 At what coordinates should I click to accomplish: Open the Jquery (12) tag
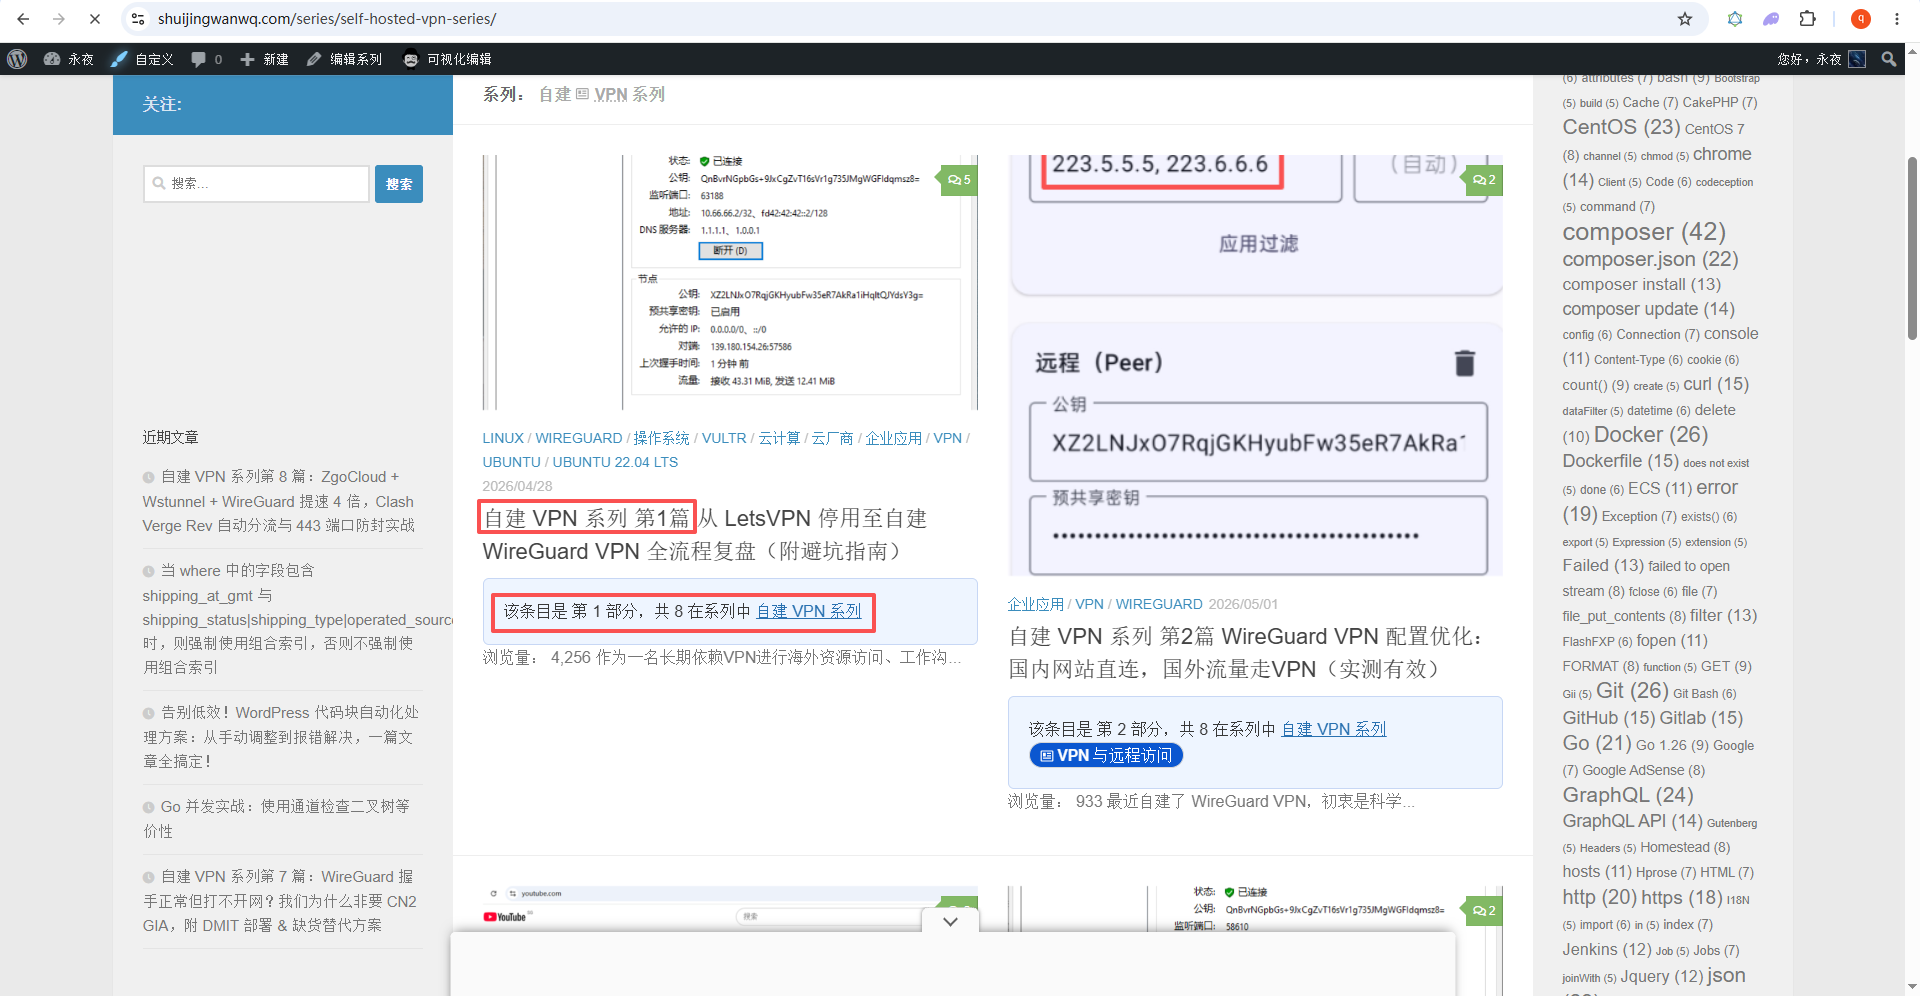click(1661, 976)
